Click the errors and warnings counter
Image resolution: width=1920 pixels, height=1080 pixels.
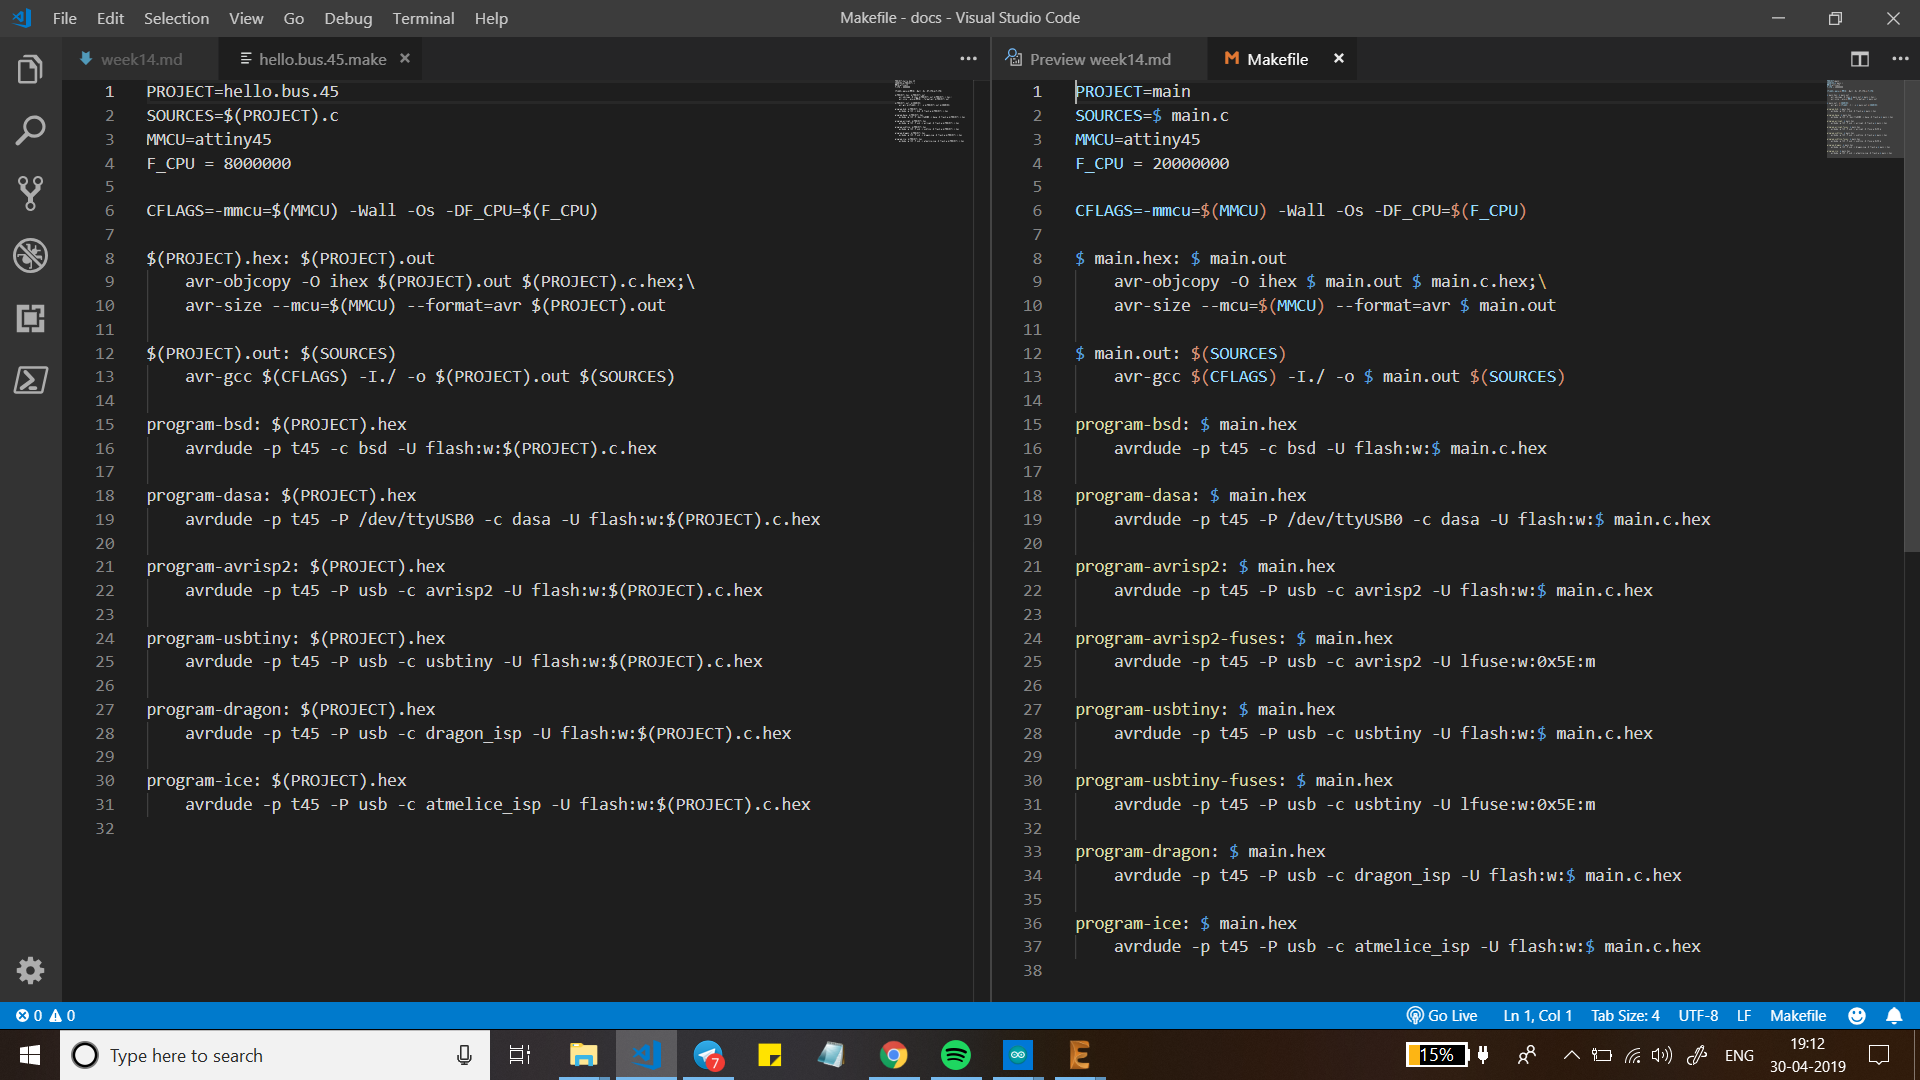tap(45, 1015)
